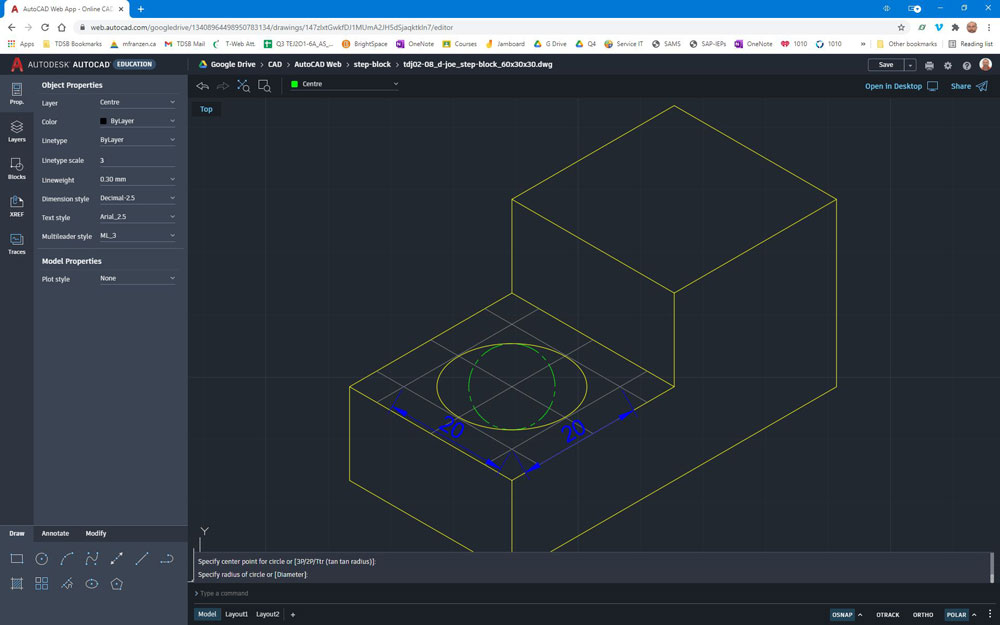The image size is (1000, 625).
Task: Open the Blocks panel in sidebar
Action: (x=17, y=168)
